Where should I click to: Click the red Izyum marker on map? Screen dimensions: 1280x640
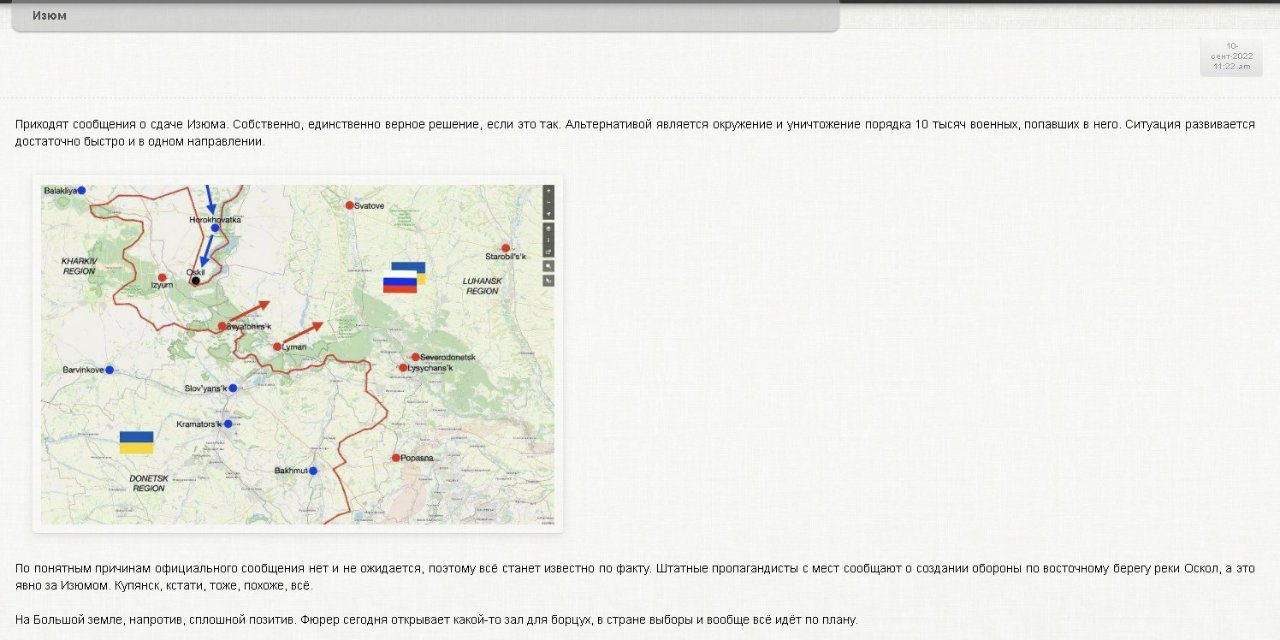[x=162, y=277]
